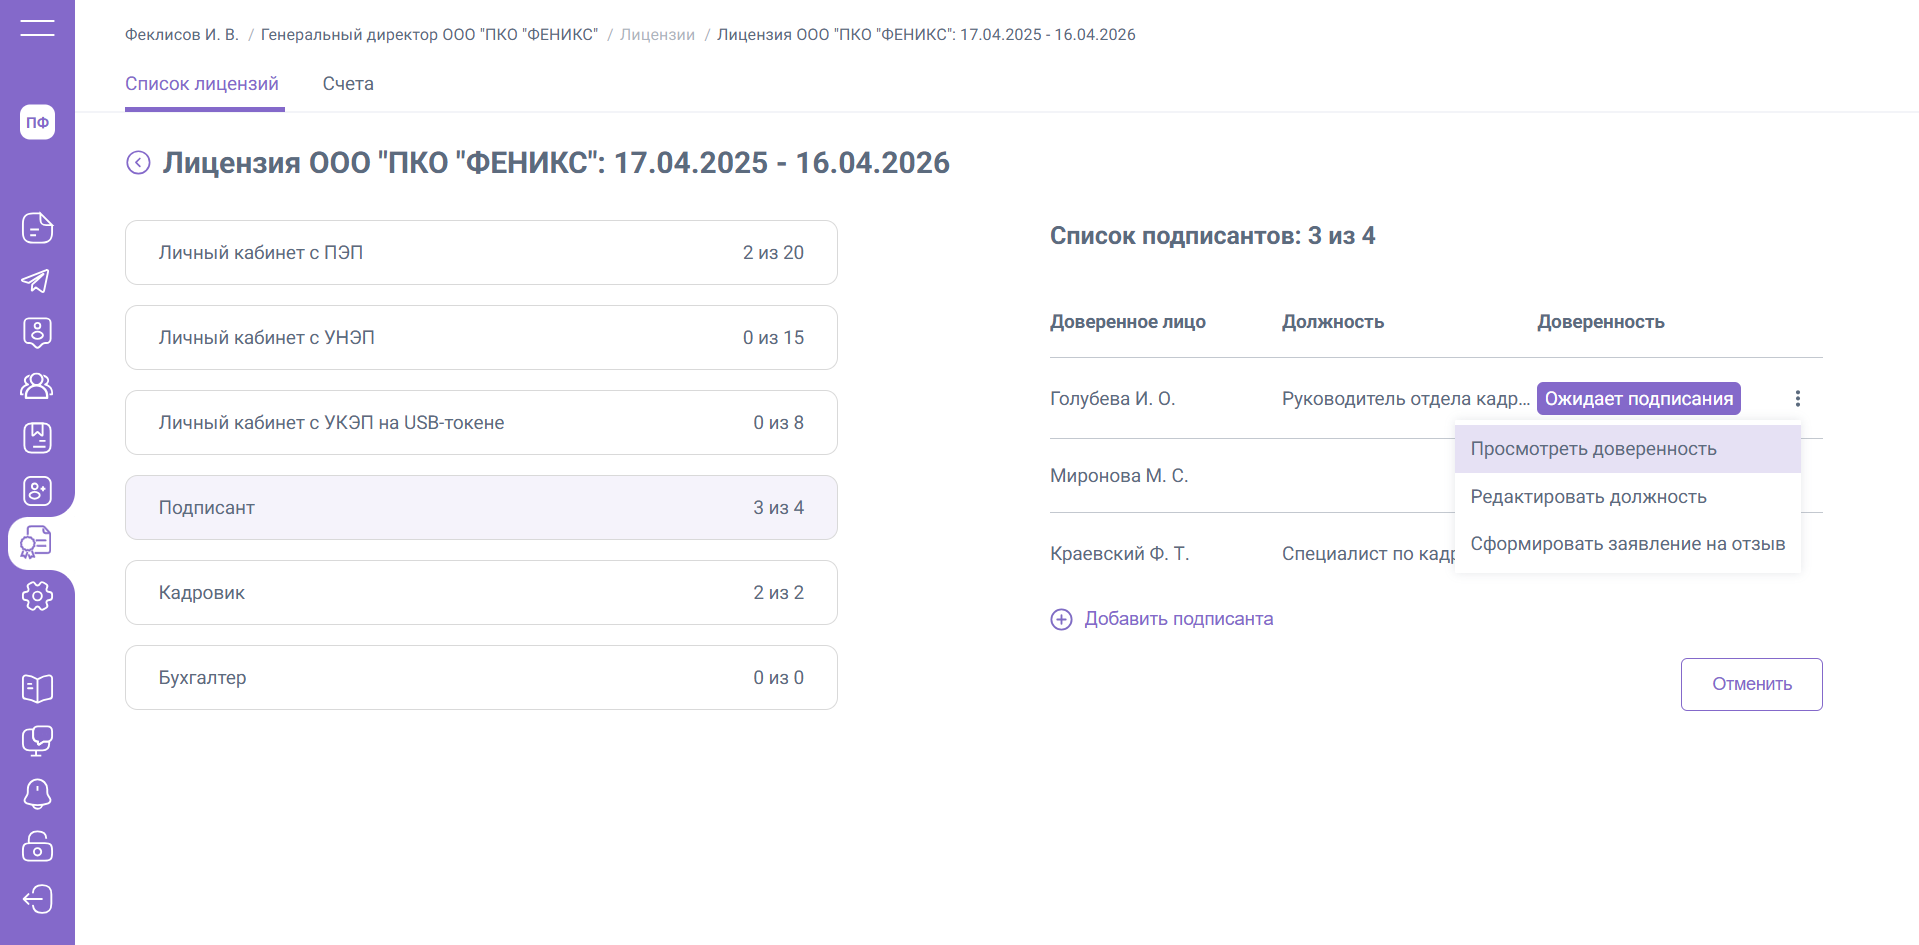Open the 'Список лицензий' tab
Viewport: 1919px width, 945px height.
coord(202,84)
